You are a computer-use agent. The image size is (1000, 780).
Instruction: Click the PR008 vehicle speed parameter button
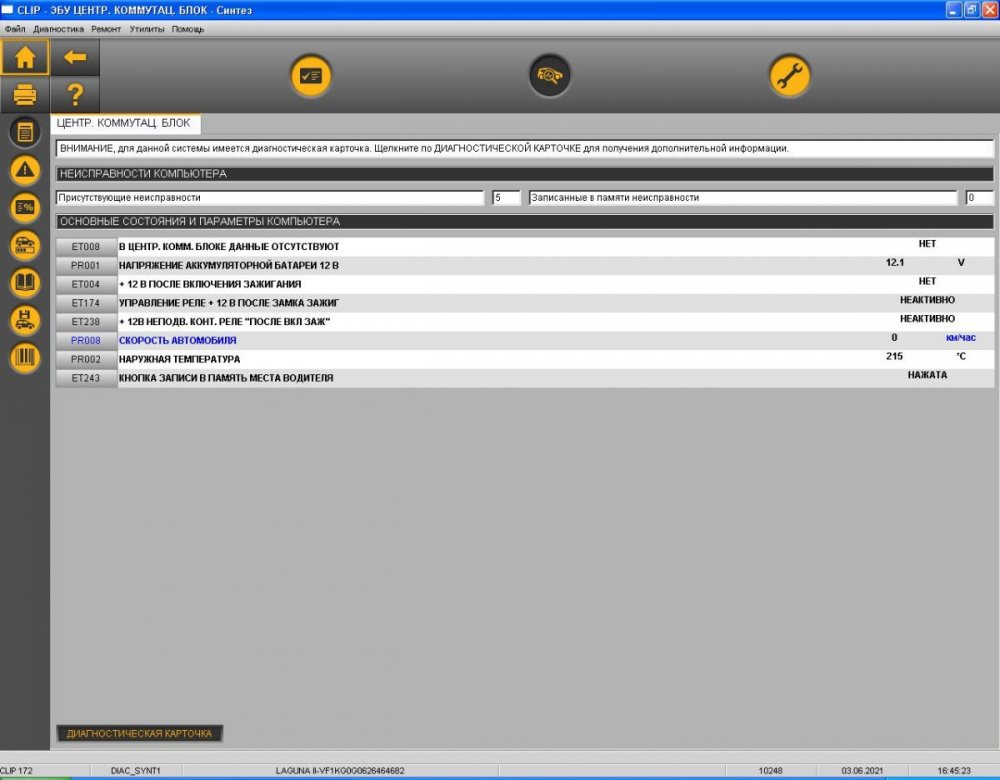coord(85,341)
